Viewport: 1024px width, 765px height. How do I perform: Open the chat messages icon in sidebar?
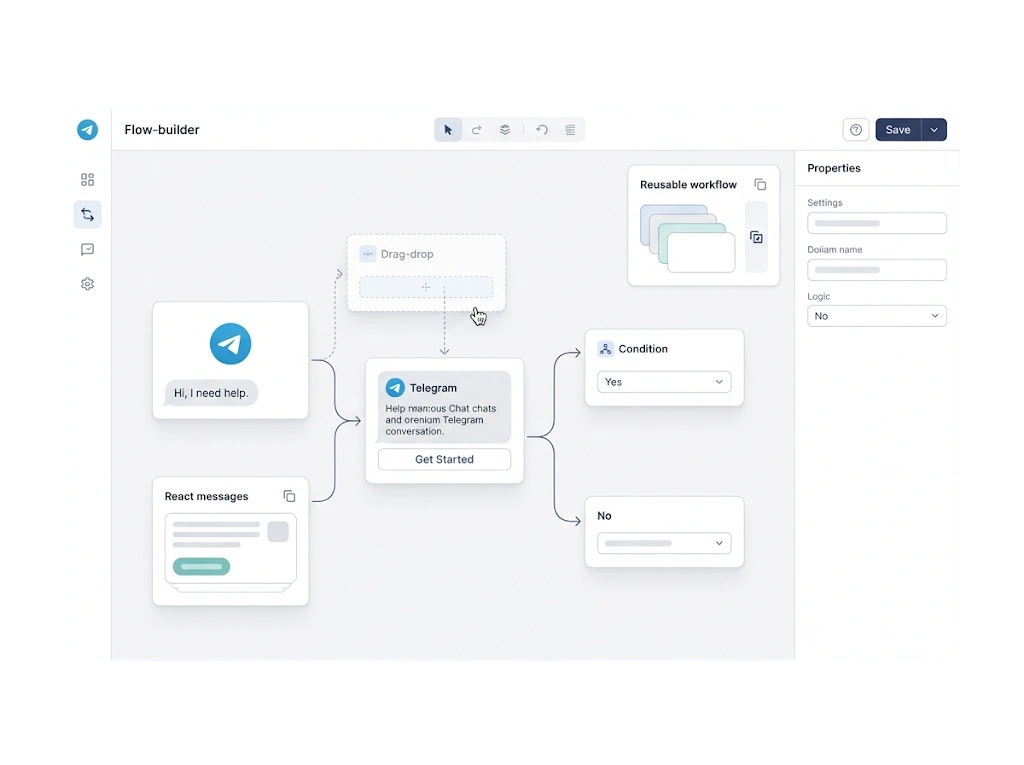click(88, 249)
